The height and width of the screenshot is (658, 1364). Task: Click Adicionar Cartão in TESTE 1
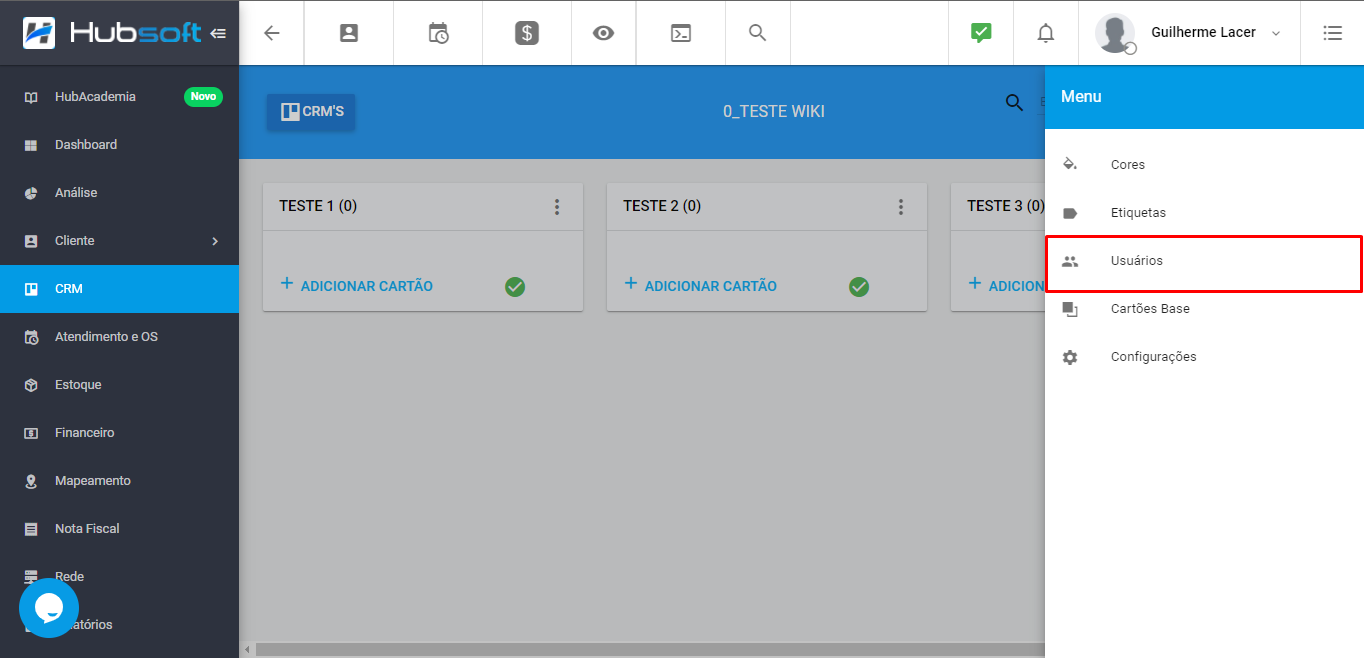(356, 285)
